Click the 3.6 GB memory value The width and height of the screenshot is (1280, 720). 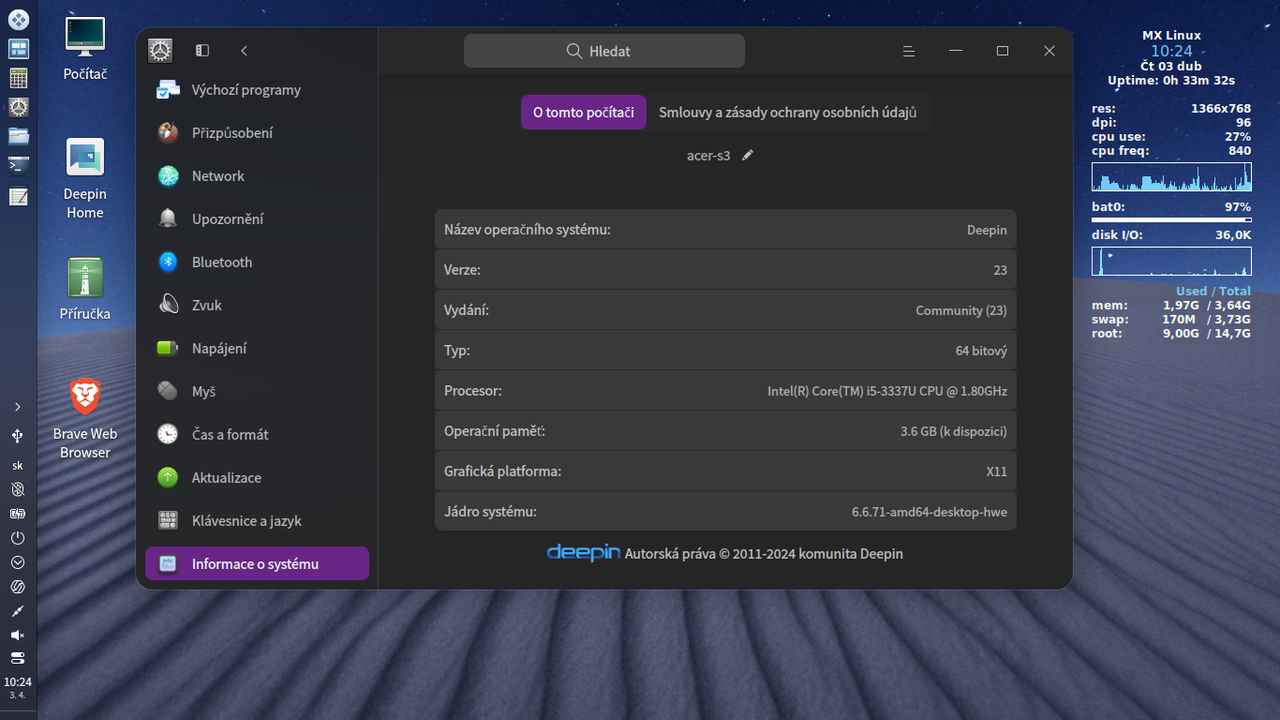[x=953, y=431]
